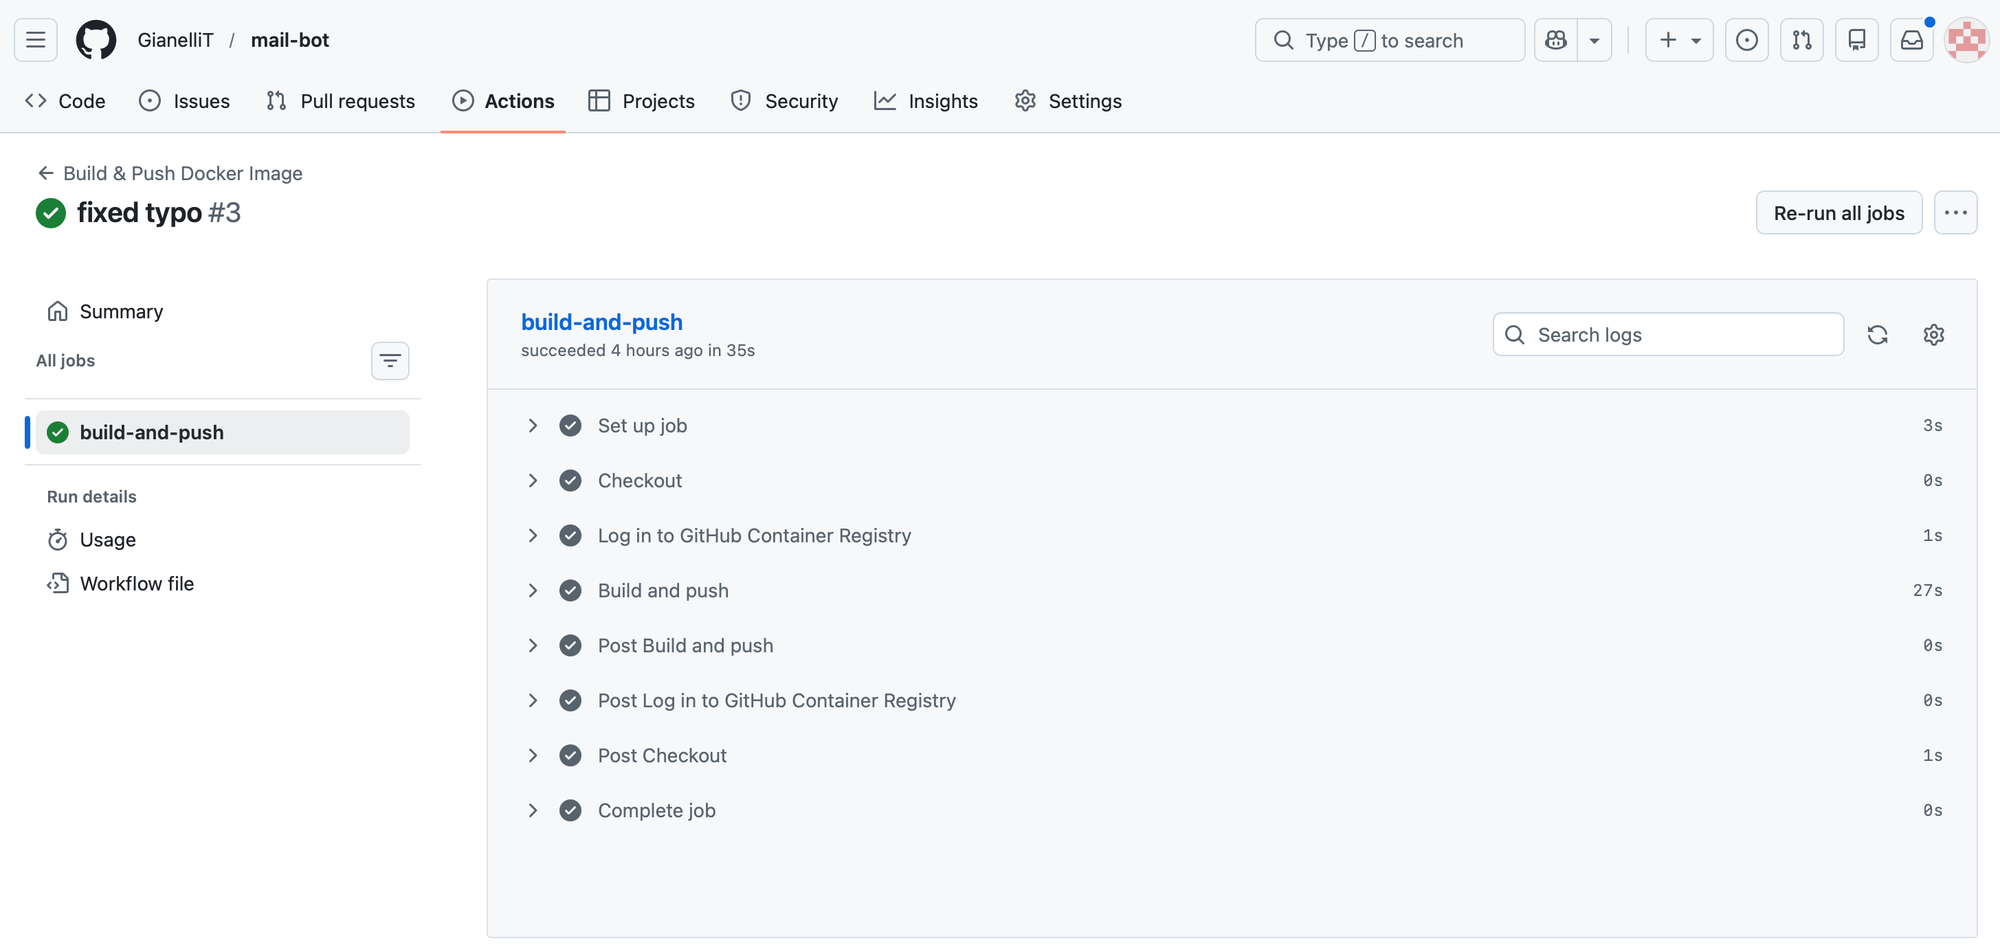Open the log settings gear icon
The width and height of the screenshot is (2000, 950).
1933,335
